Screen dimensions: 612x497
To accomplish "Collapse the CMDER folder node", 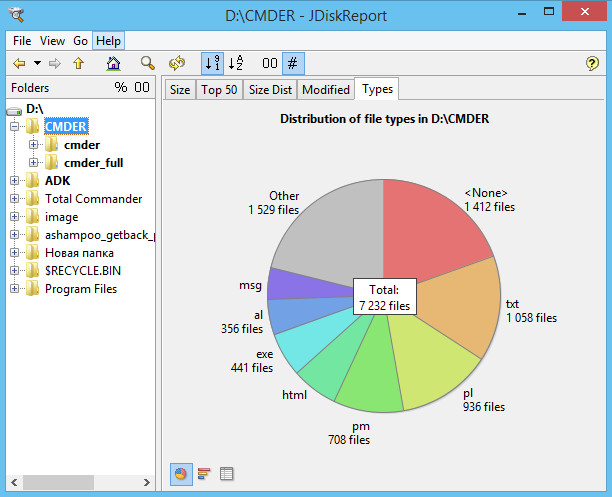I will (x=14, y=126).
